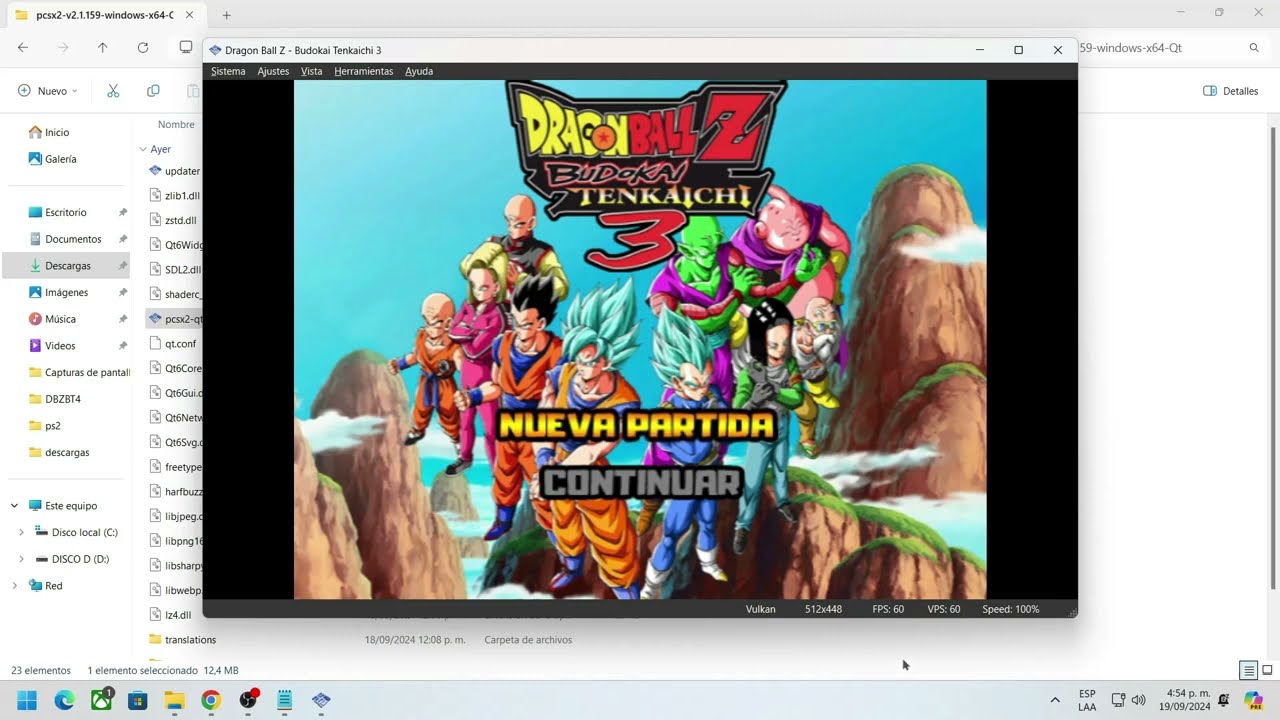Image resolution: width=1280 pixels, height=720 pixels.
Task: Click the Speed: 100% status entry
Action: (x=1010, y=609)
